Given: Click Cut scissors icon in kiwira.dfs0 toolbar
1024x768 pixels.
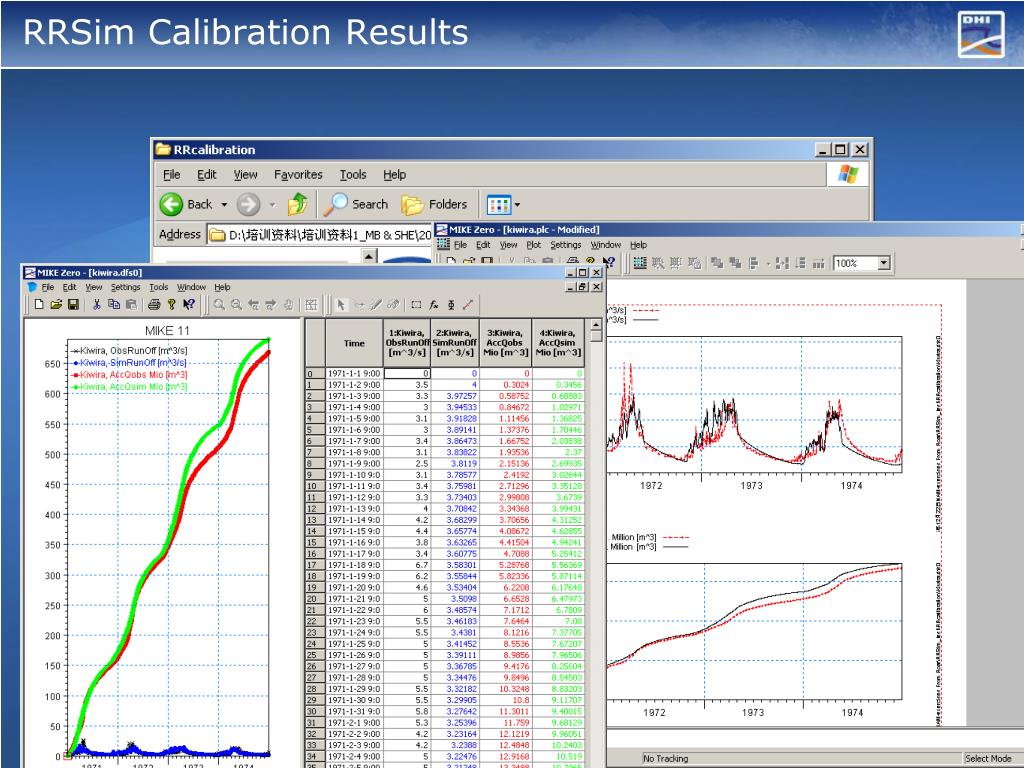Looking at the screenshot, I should tap(97, 304).
